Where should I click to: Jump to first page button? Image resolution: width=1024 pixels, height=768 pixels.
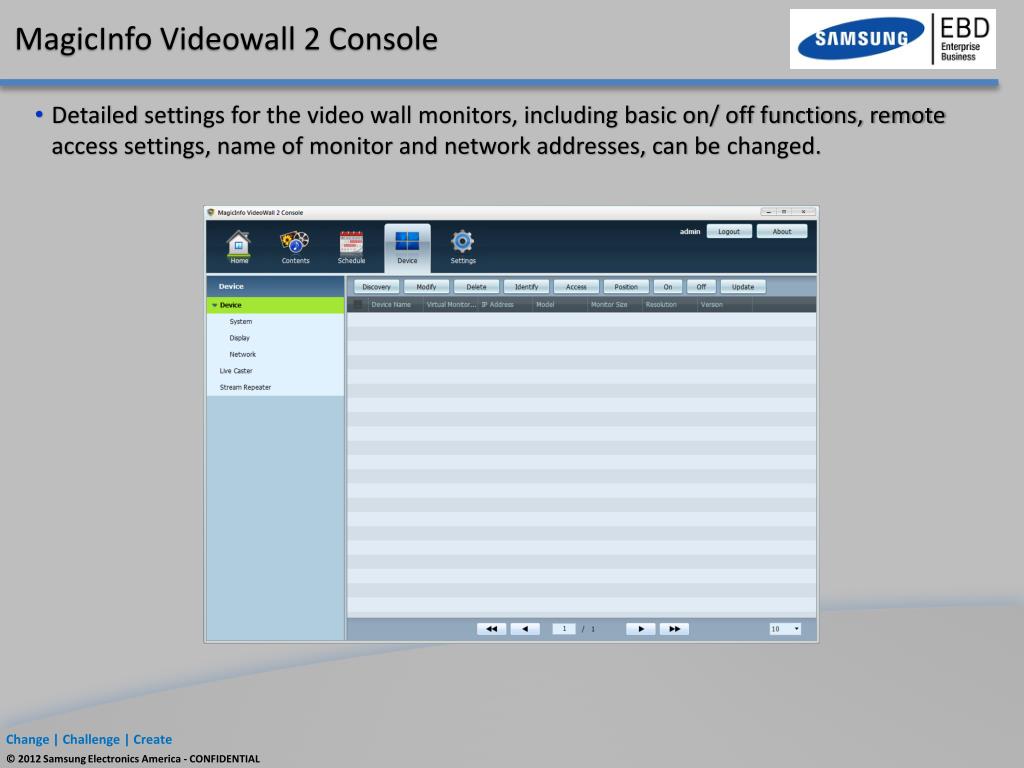click(x=492, y=629)
